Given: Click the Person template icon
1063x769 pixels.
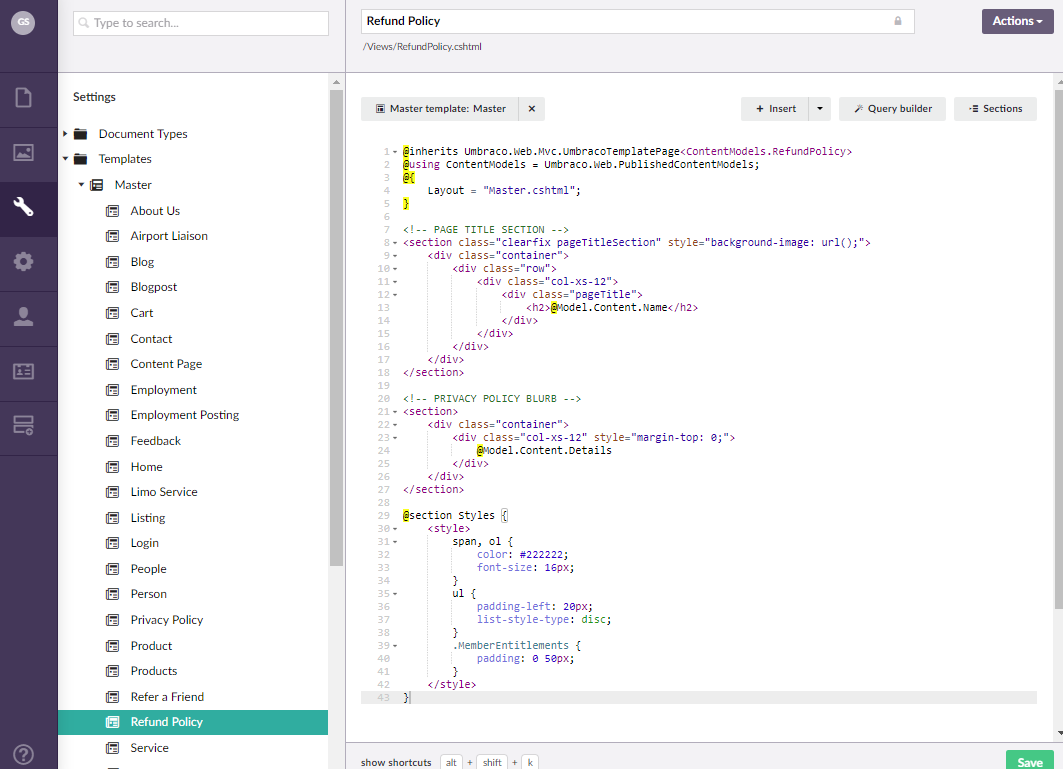Looking at the screenshot, I should pos(113,594).
